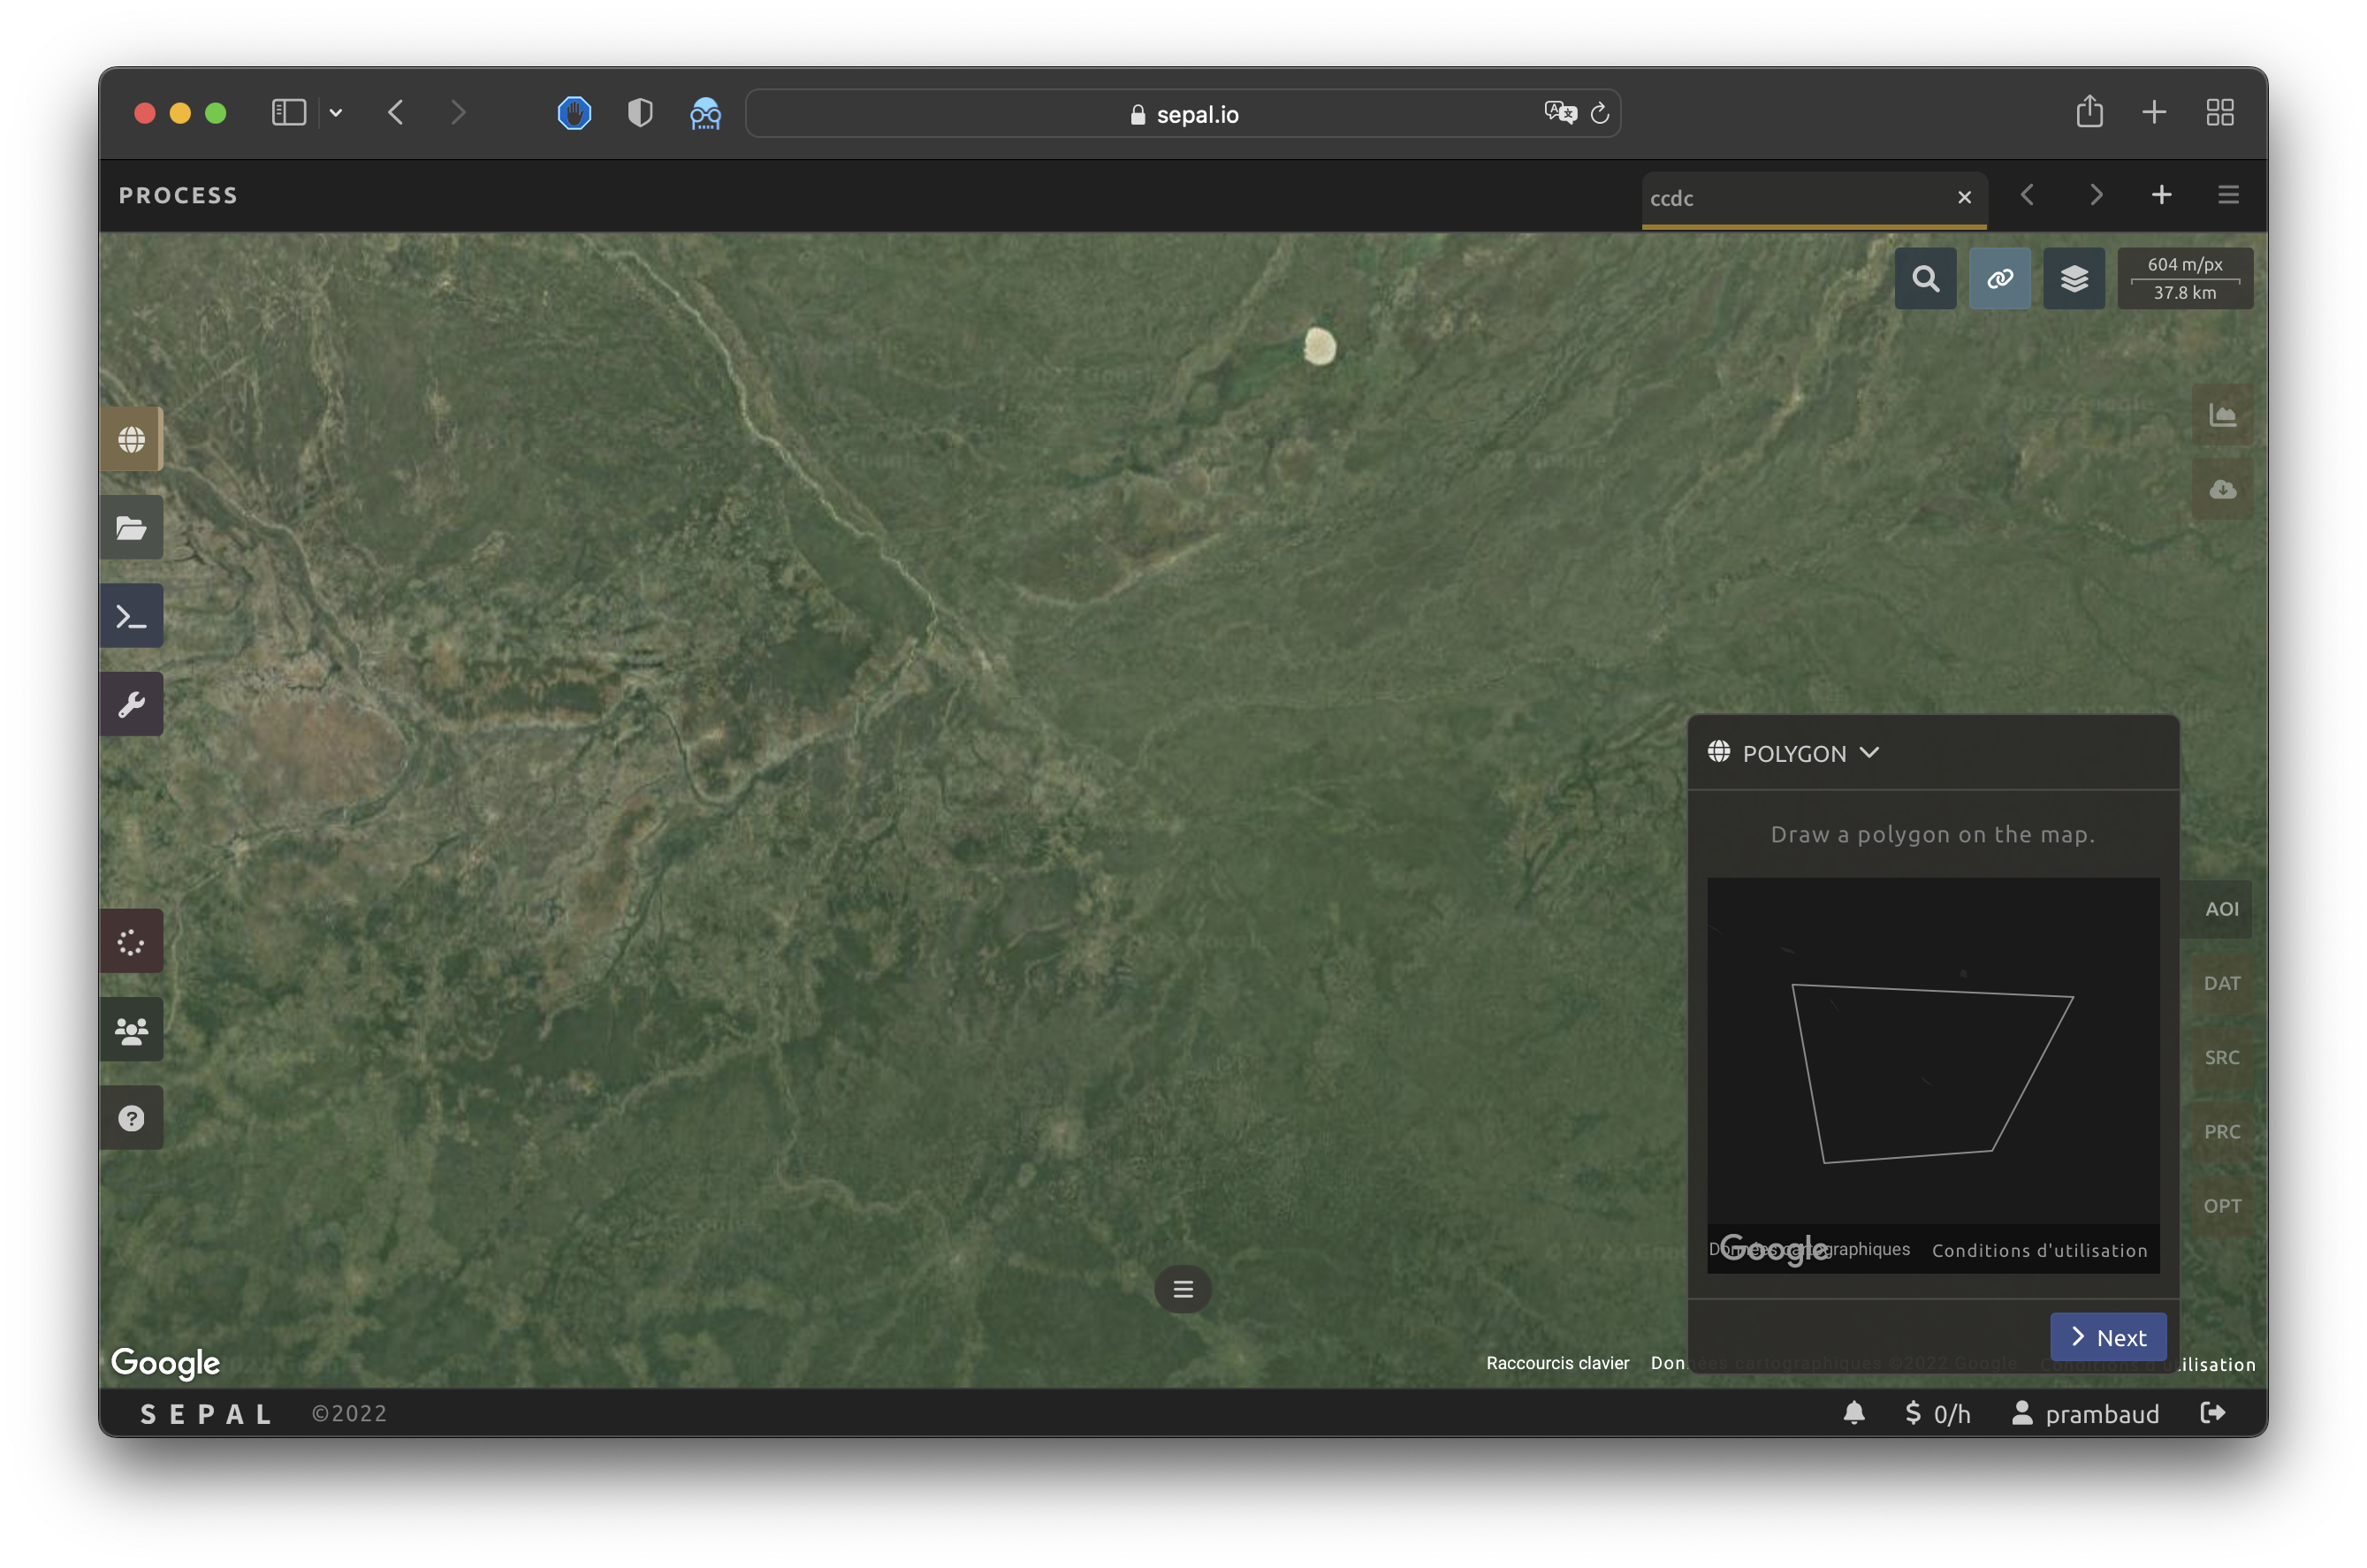Toggle the linked maps chain button
The height and width of the screenshot is (1568, 2367).
[x=1999, y=278]
